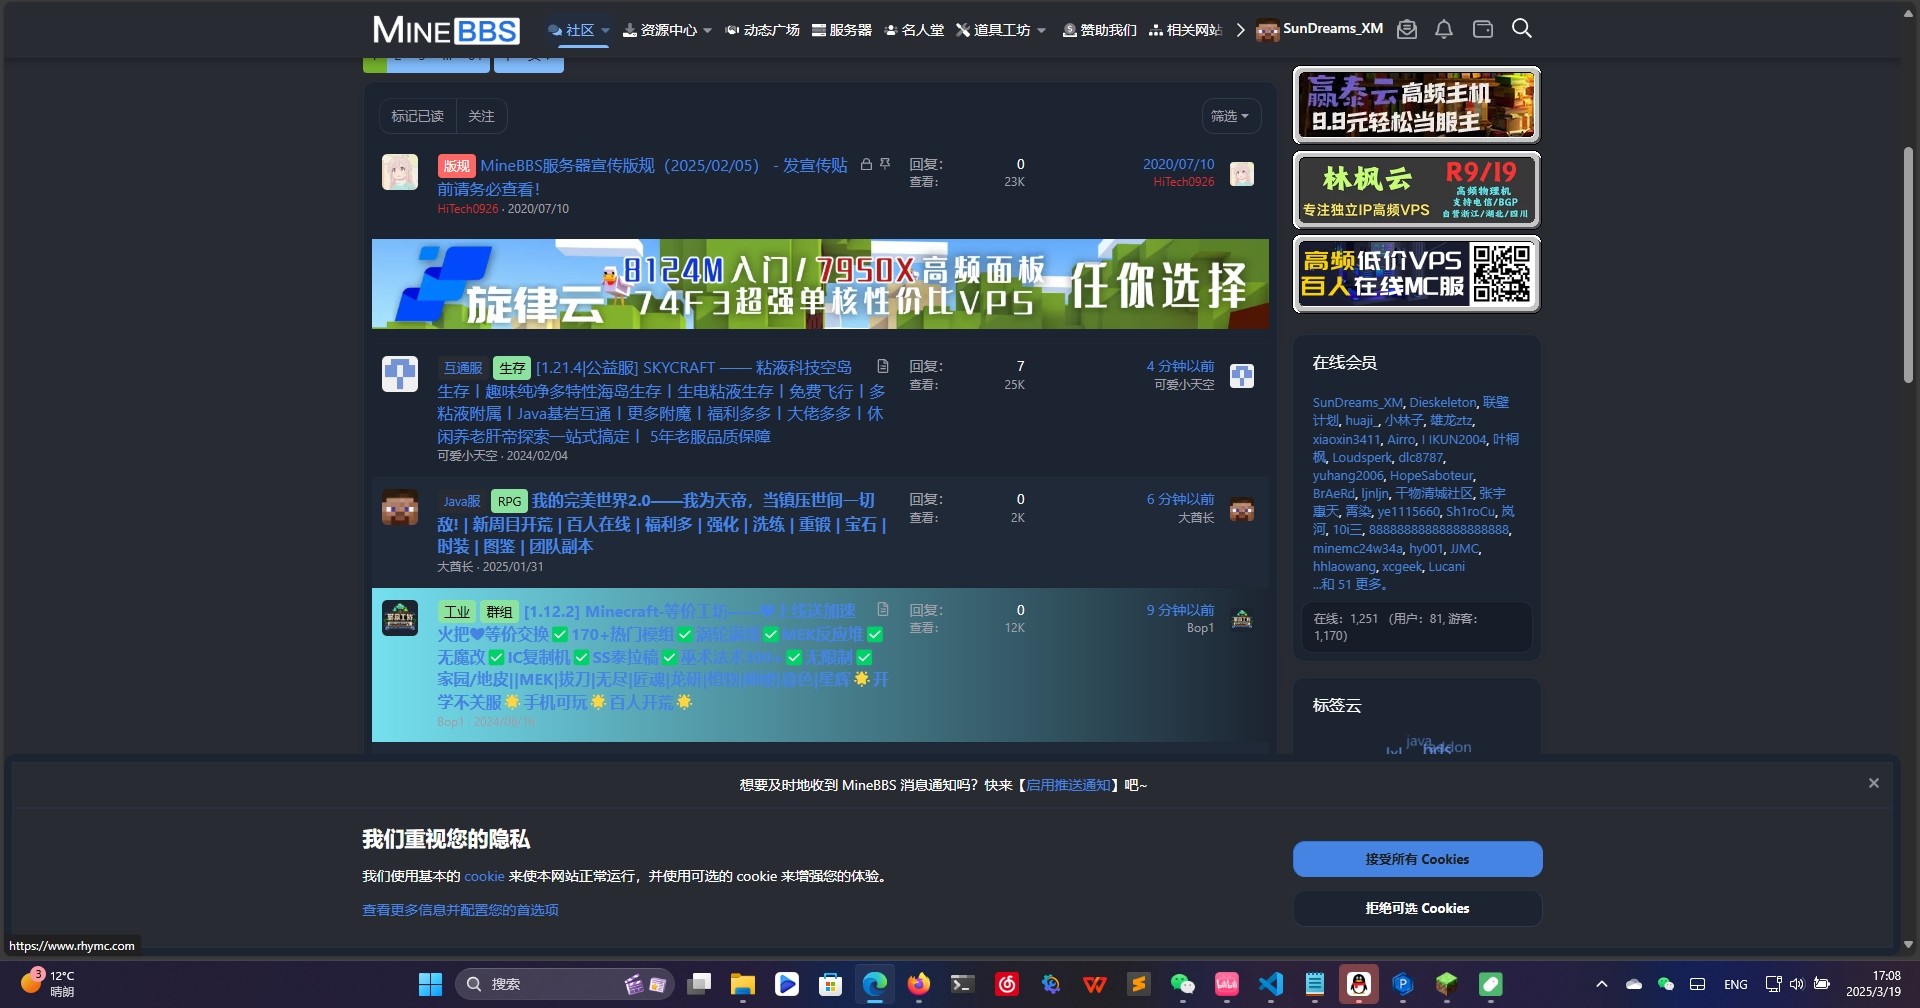This screenshot has width=1920, height=1008.
Task: Click last-poster avatar for Bop1
Action: coord(1242,619)
